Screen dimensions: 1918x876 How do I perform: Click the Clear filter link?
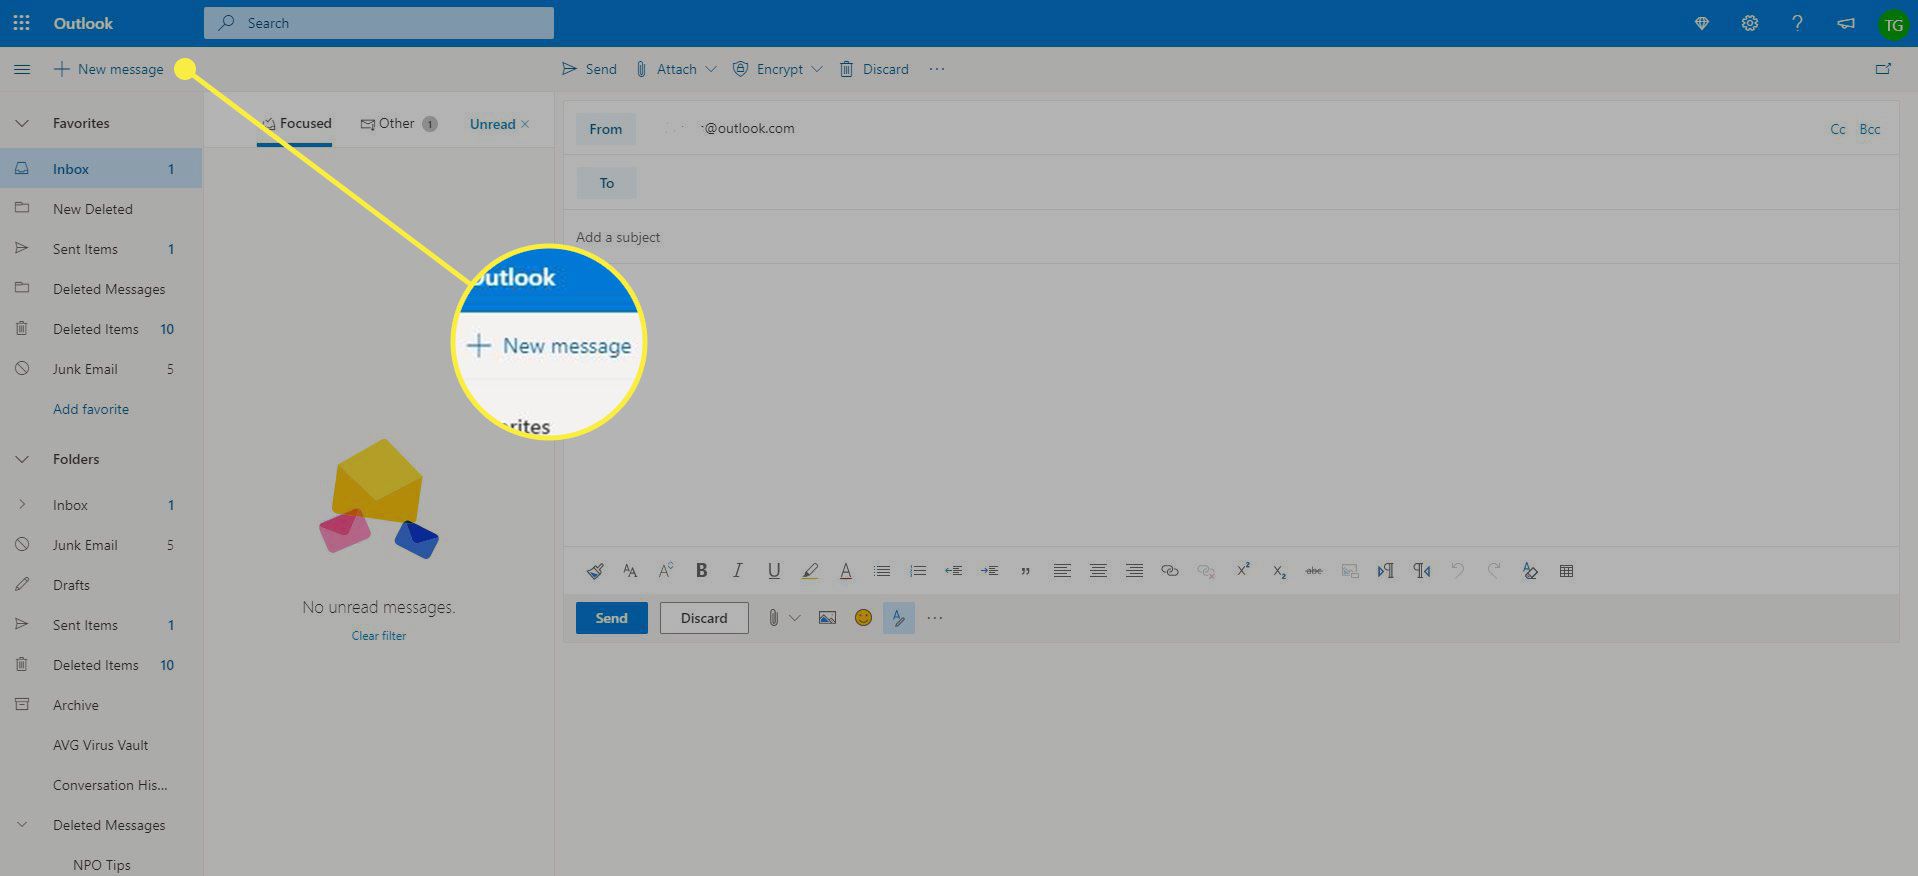coord(379,635)
